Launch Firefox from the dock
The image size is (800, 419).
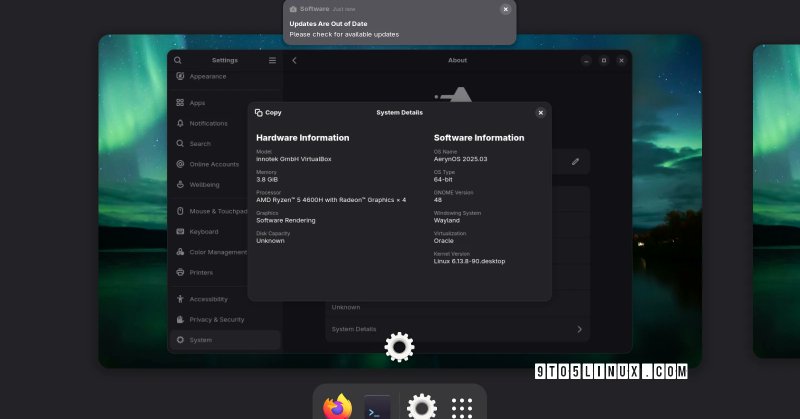pyautogui.click(x=337, y=407)
